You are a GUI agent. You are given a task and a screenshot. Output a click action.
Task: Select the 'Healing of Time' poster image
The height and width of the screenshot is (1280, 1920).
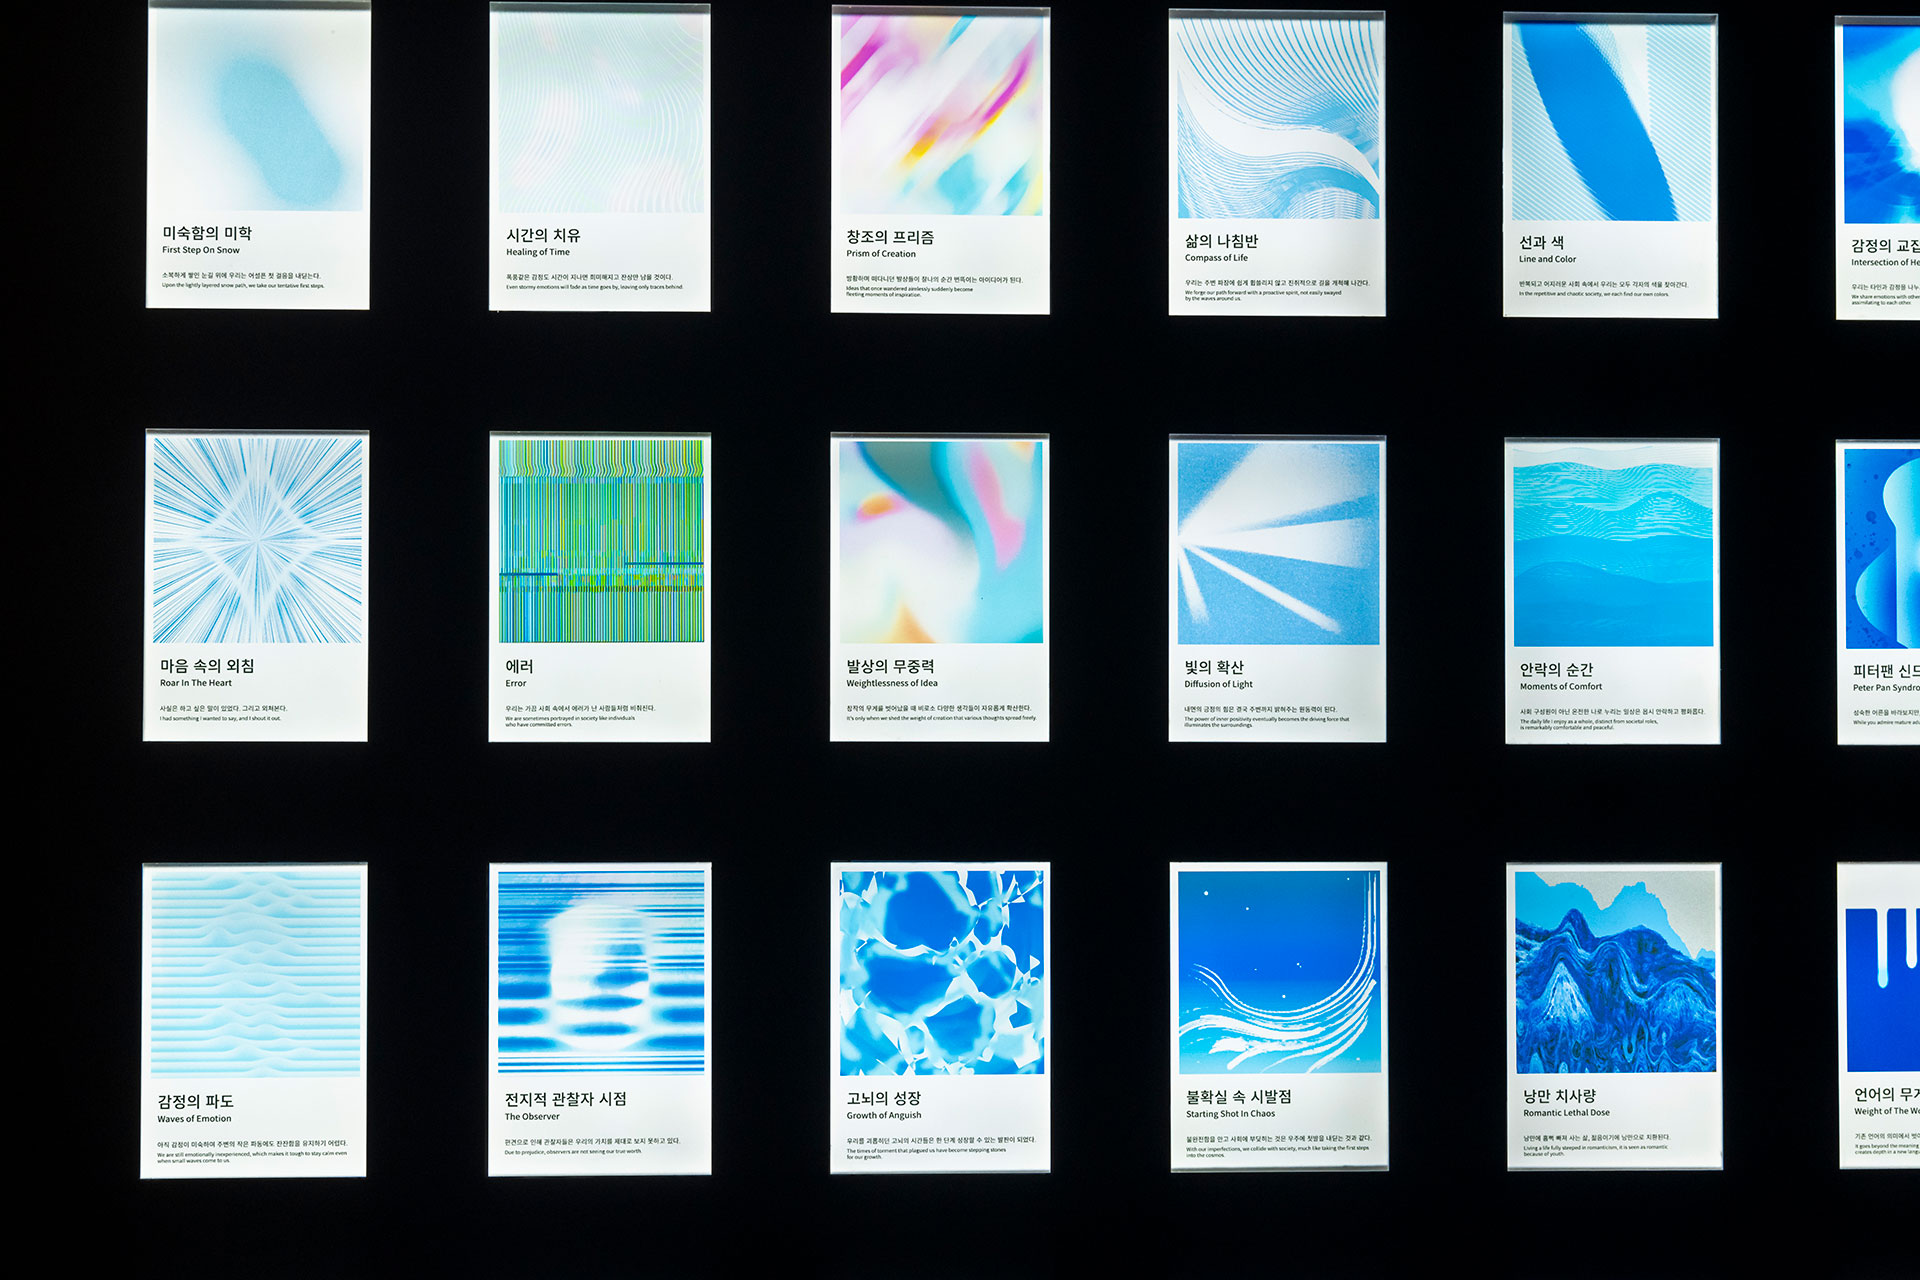(x=600, y=113)
